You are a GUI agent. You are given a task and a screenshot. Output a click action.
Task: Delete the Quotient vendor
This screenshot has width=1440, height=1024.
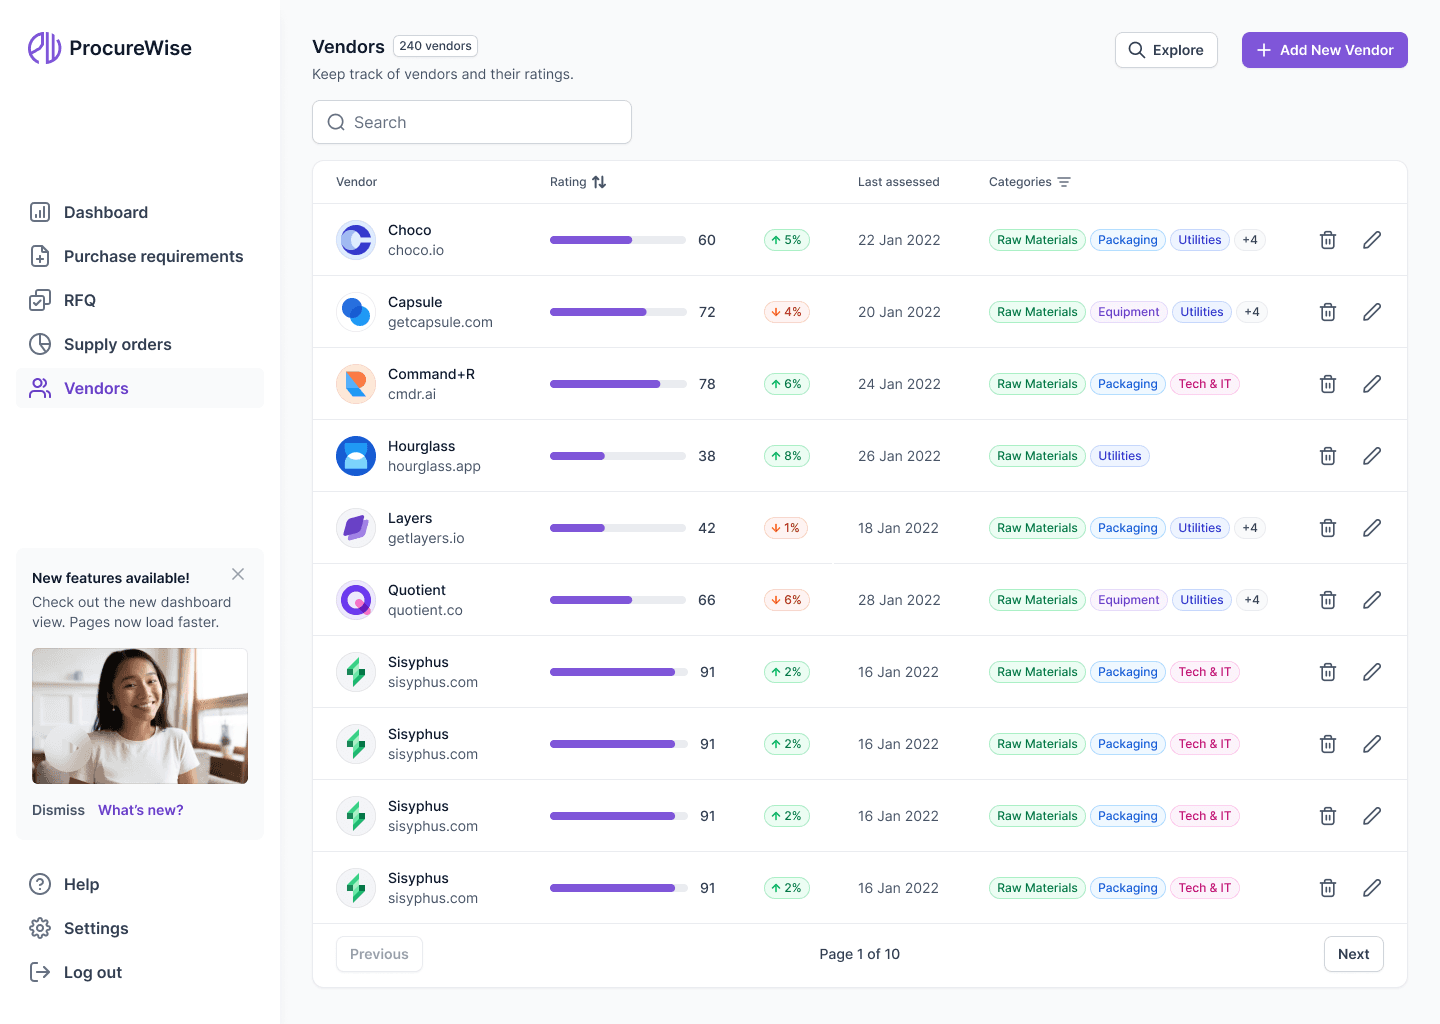[x=1328, y=600]
